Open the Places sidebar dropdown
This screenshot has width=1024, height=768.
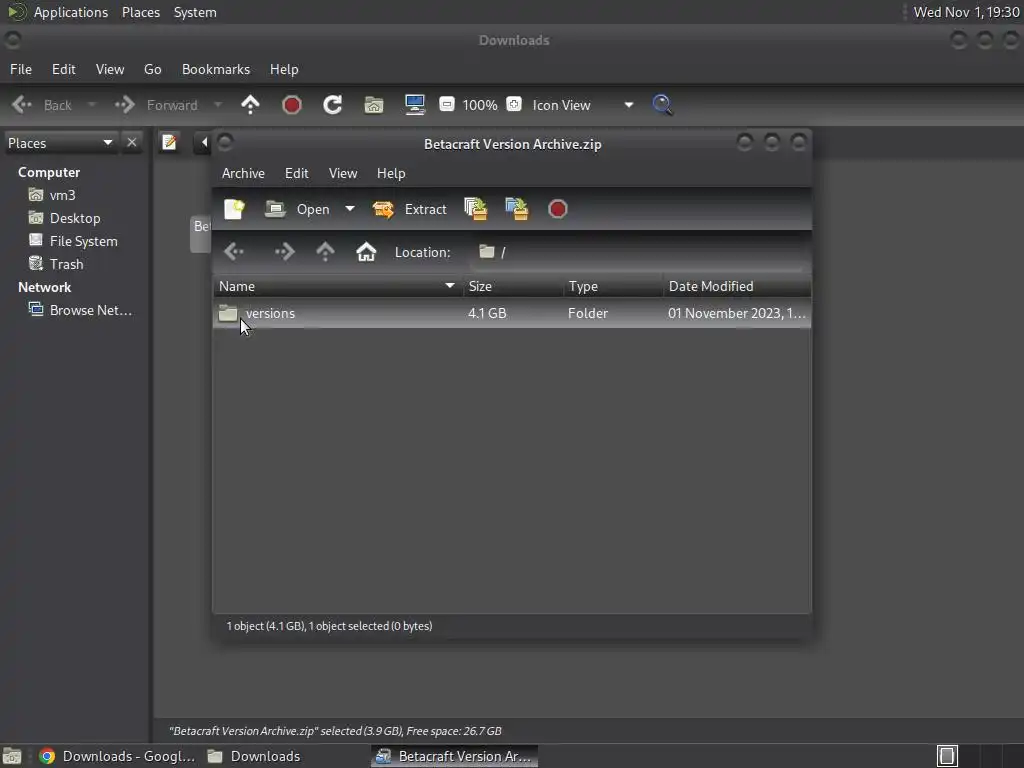tap(60, 143)
